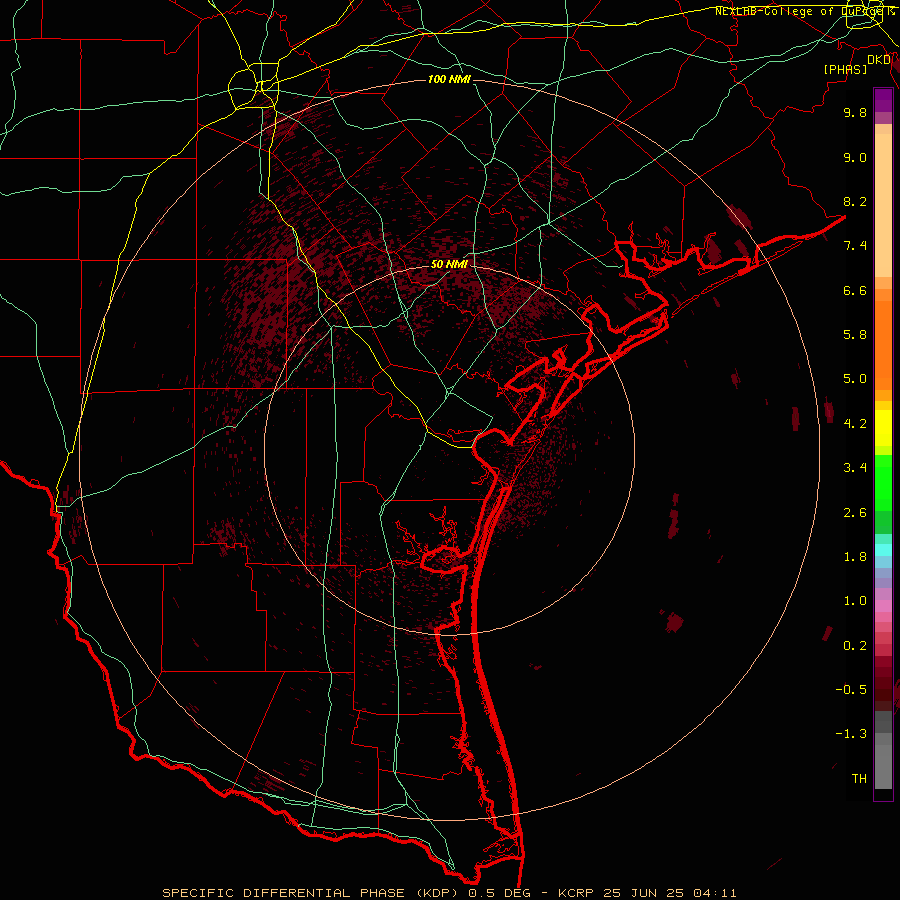Click the TH threshold label on the scale
Viewport: 900px width, 900px height.
click(x=859, y=779)
